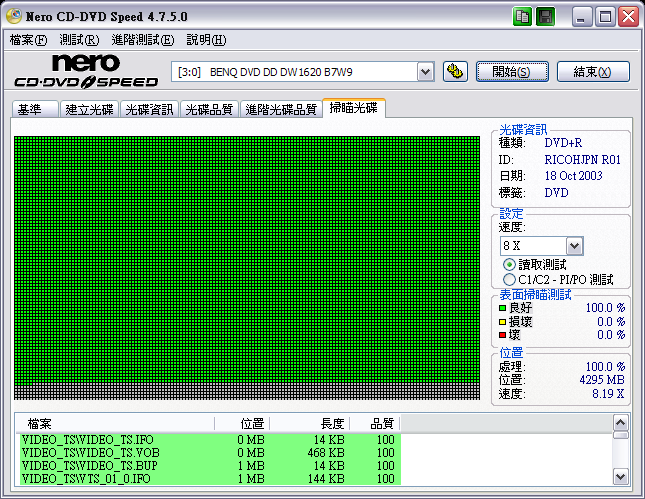645x499 pixels.
Task: Click the Nero disc icon in title bar
Action: pos(14,16)
